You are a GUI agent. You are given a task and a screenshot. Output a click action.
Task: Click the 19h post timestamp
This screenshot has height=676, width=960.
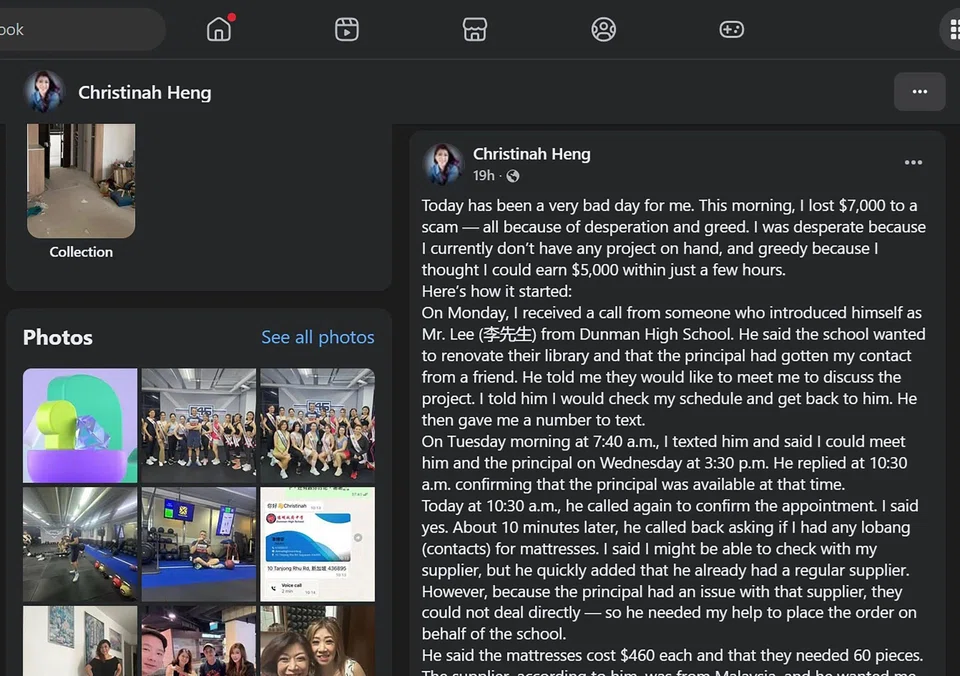[x=483, y=176]
